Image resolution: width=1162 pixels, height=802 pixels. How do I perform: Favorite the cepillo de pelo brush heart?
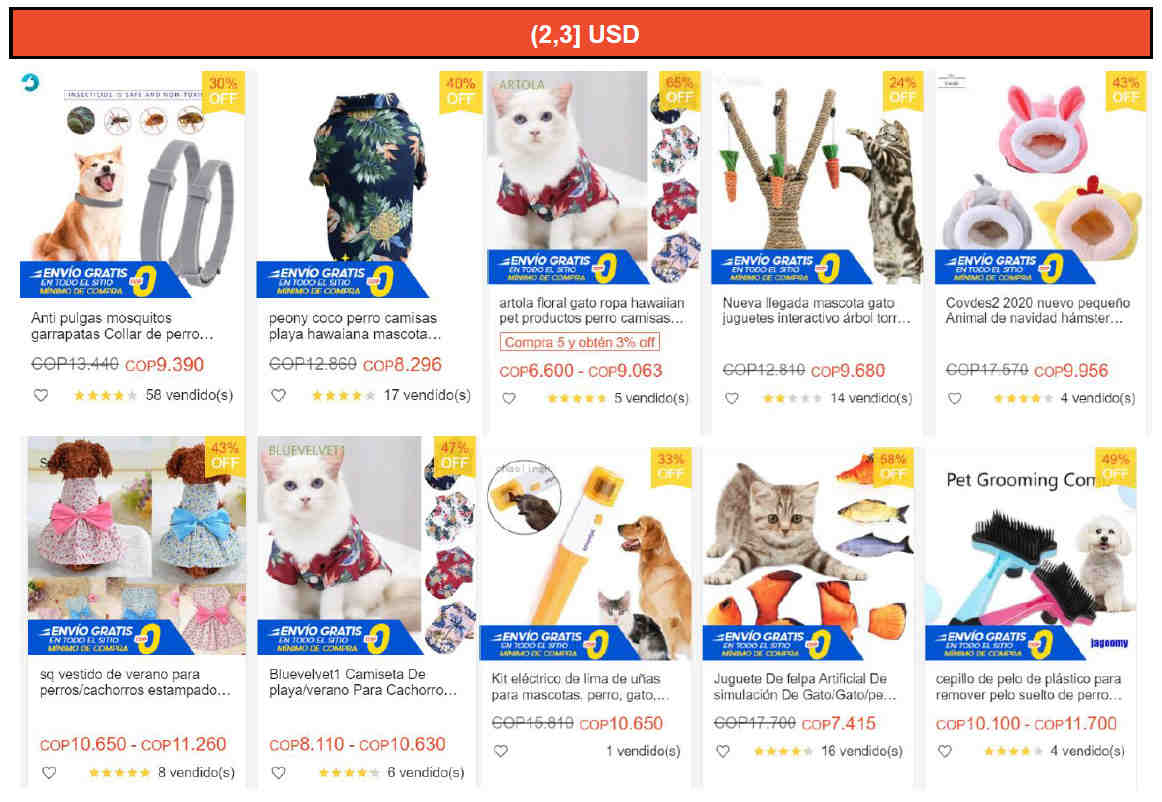point(945,752)
